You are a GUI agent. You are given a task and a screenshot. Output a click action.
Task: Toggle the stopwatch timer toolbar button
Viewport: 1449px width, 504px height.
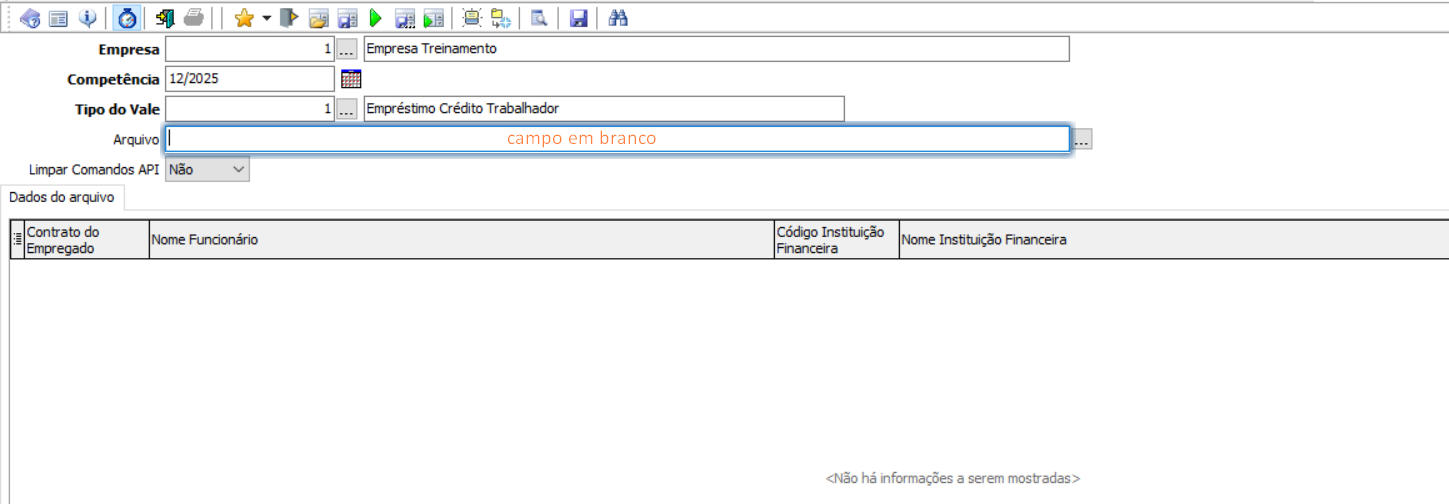click(x=127, y=18)
